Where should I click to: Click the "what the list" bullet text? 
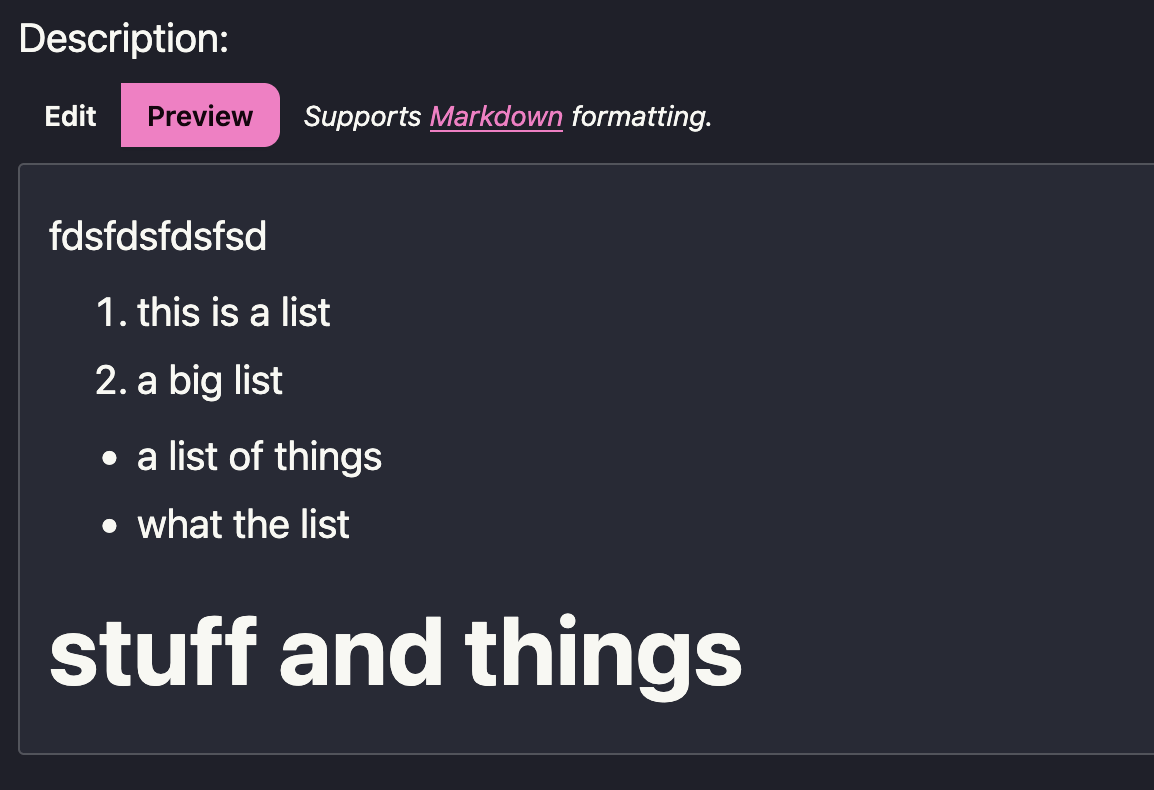click(x=243, y=525)
